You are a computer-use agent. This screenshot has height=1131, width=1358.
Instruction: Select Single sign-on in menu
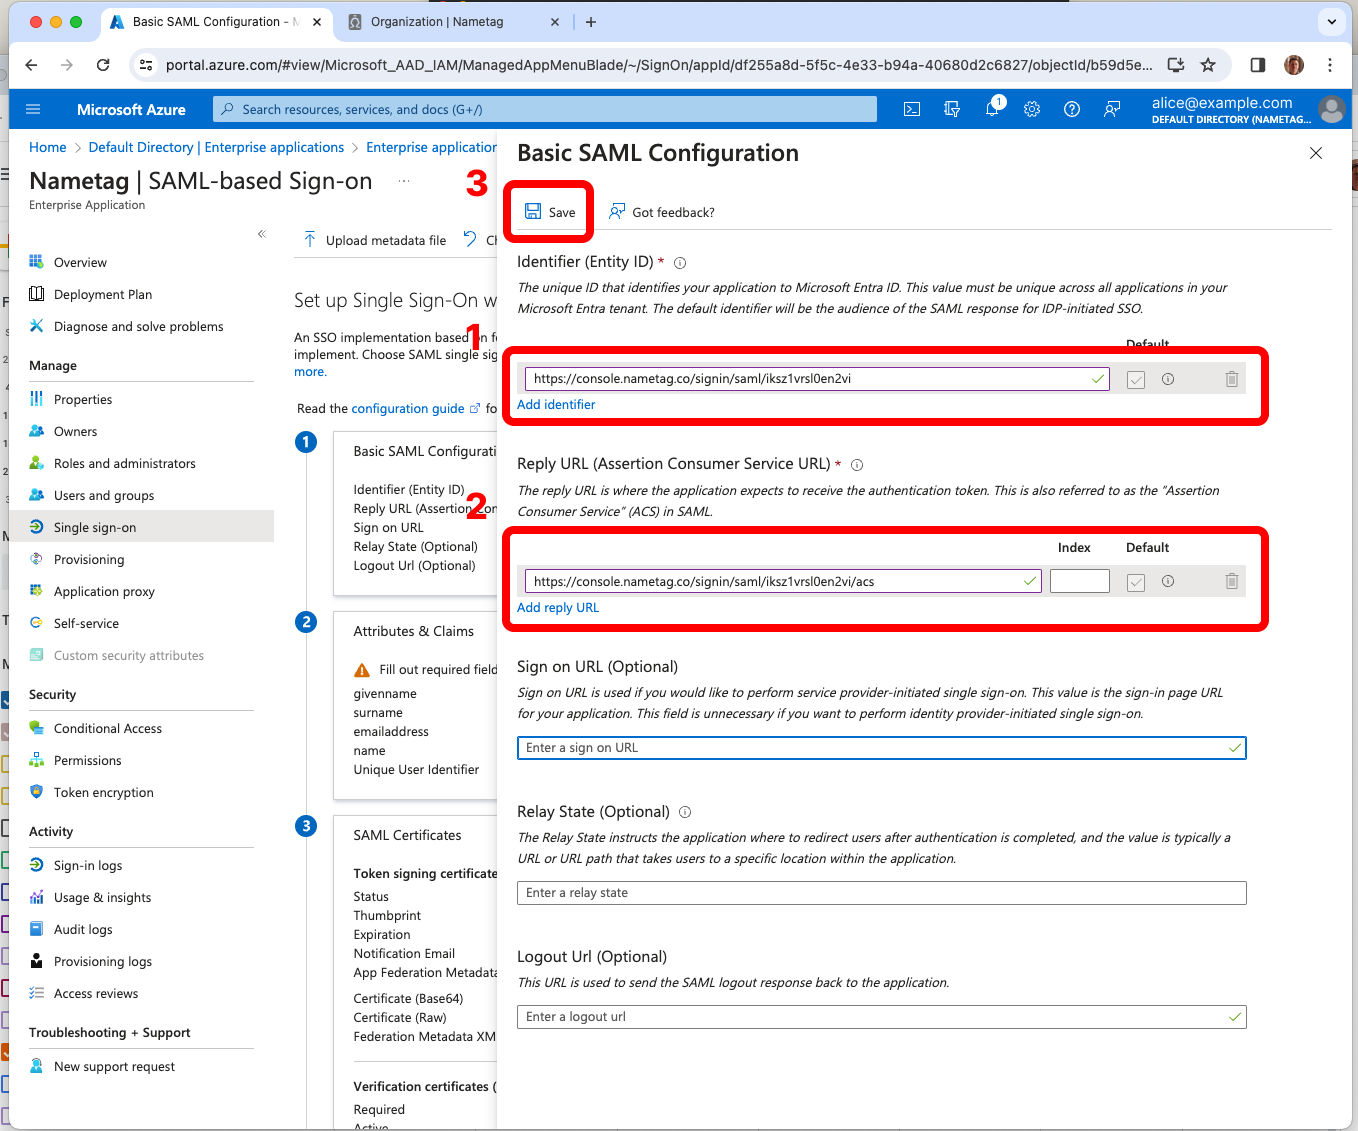coord(141,527)
